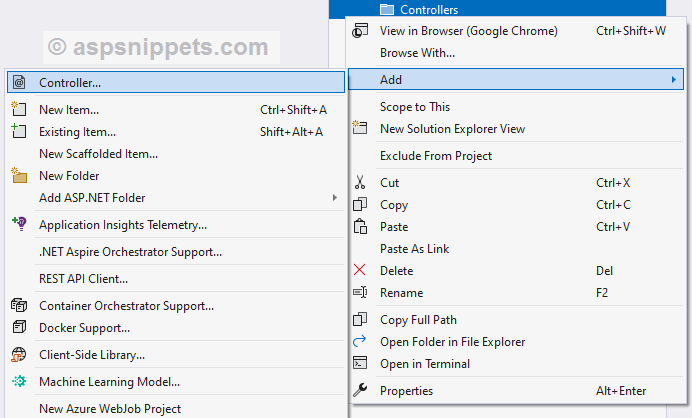692x418 pixels.
Task: Choose Exclude From Project
Action: pyautogui.click(x=515, y=156)
